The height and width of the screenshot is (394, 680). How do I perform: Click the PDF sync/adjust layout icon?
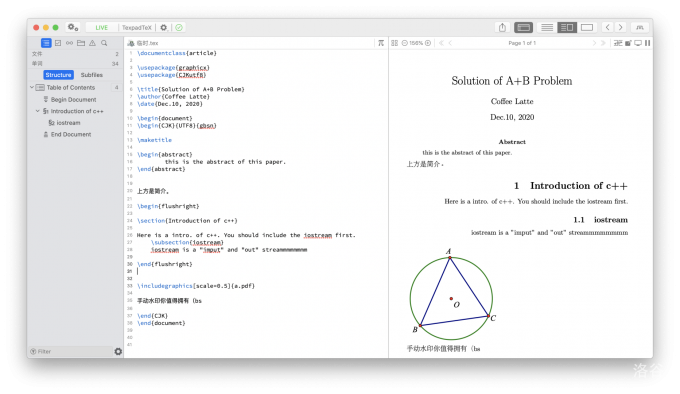[x=618, y=43]
